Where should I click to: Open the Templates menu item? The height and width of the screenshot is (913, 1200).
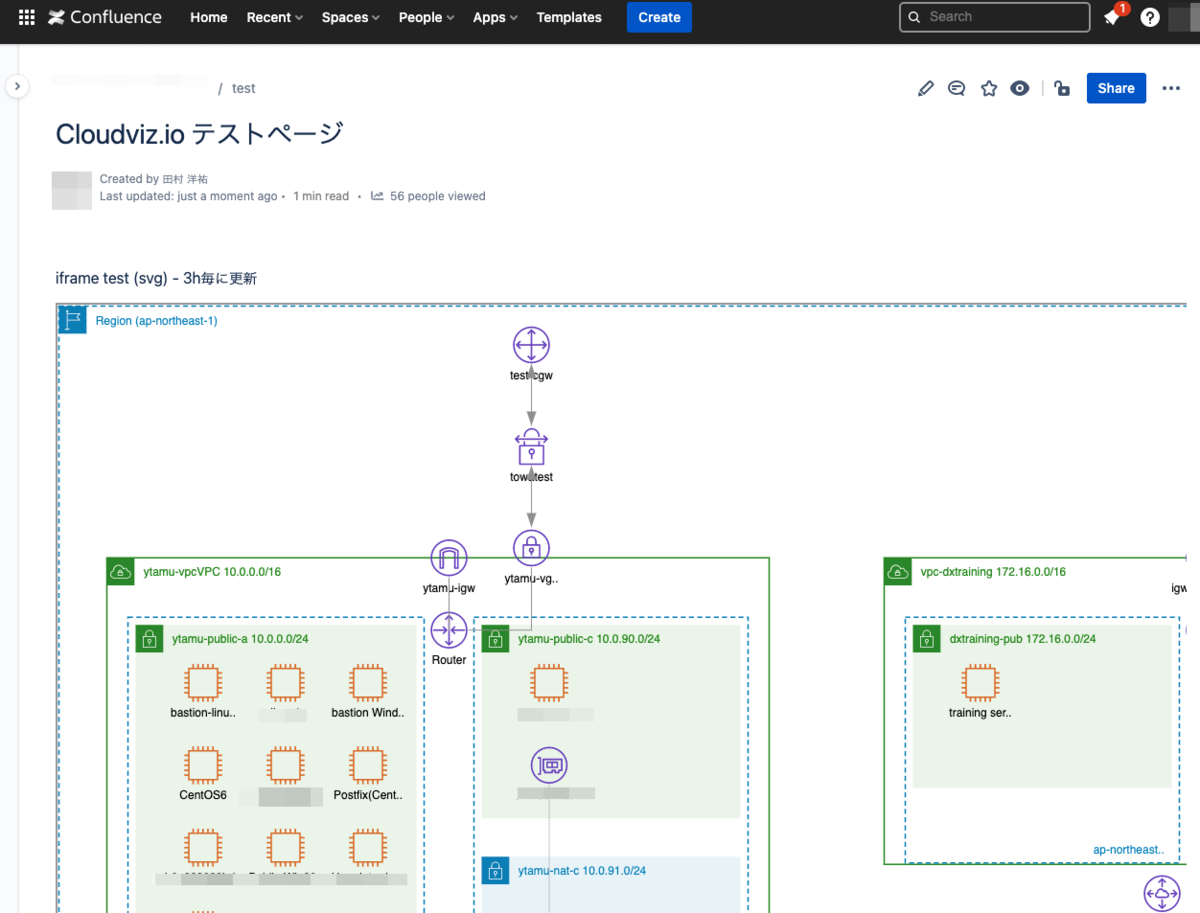(569, 17)
